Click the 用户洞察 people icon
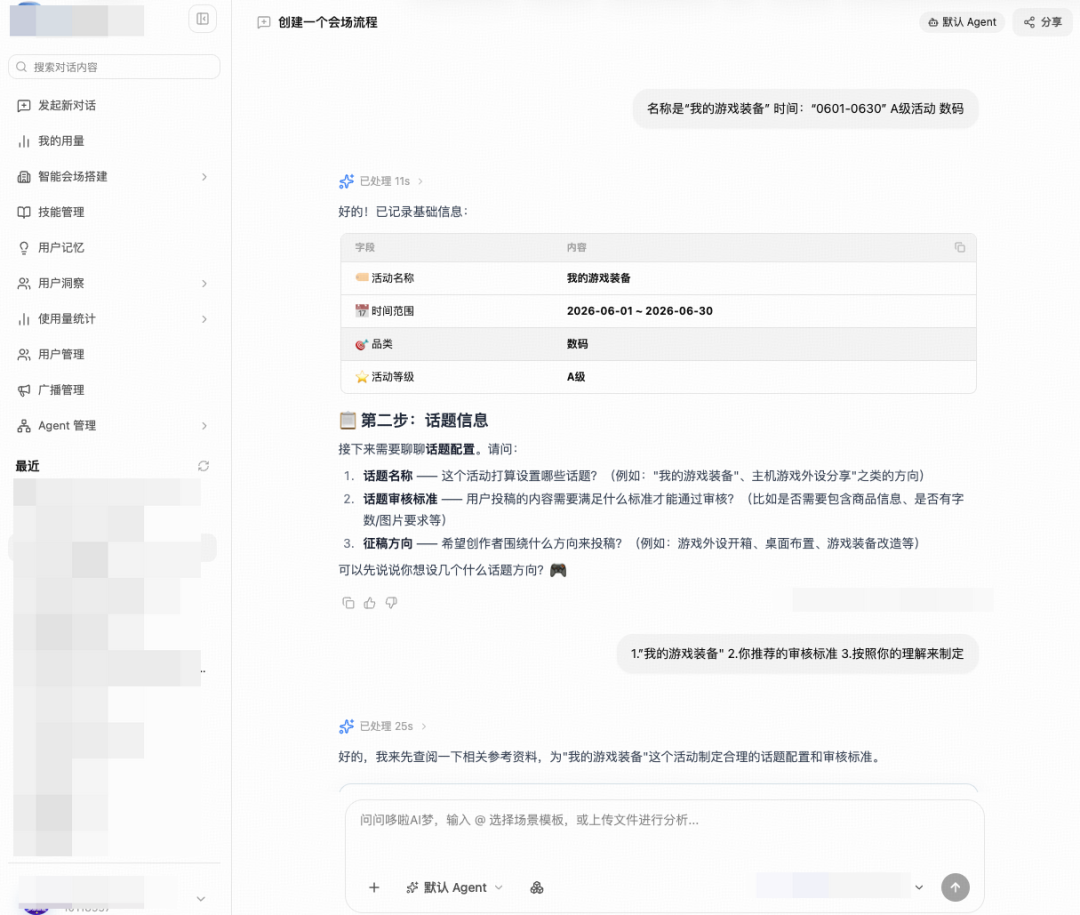Viewport: 1080px width, 915px height. [x=23, y=283]
